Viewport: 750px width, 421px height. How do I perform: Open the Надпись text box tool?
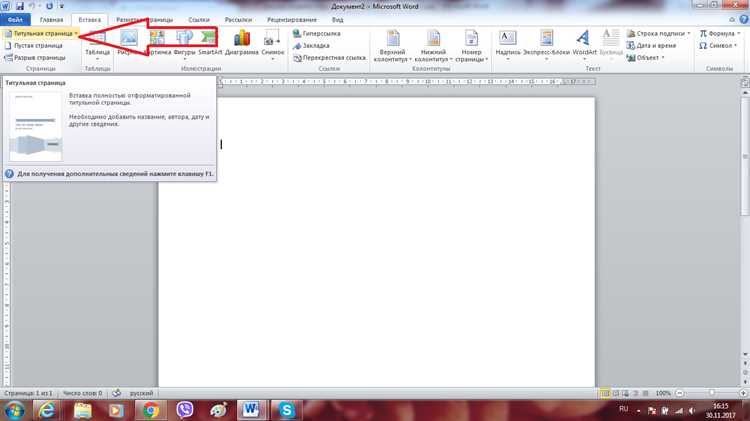pyautogui.click(x=507, y=43)
